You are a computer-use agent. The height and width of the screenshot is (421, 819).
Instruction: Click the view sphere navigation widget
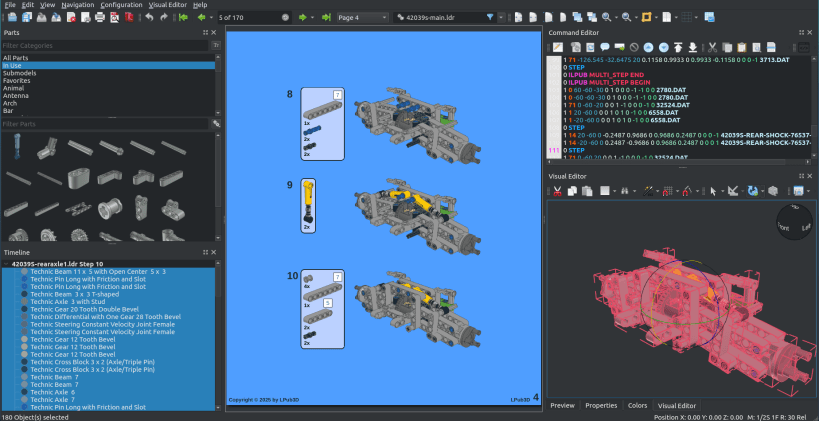[794, 222]
